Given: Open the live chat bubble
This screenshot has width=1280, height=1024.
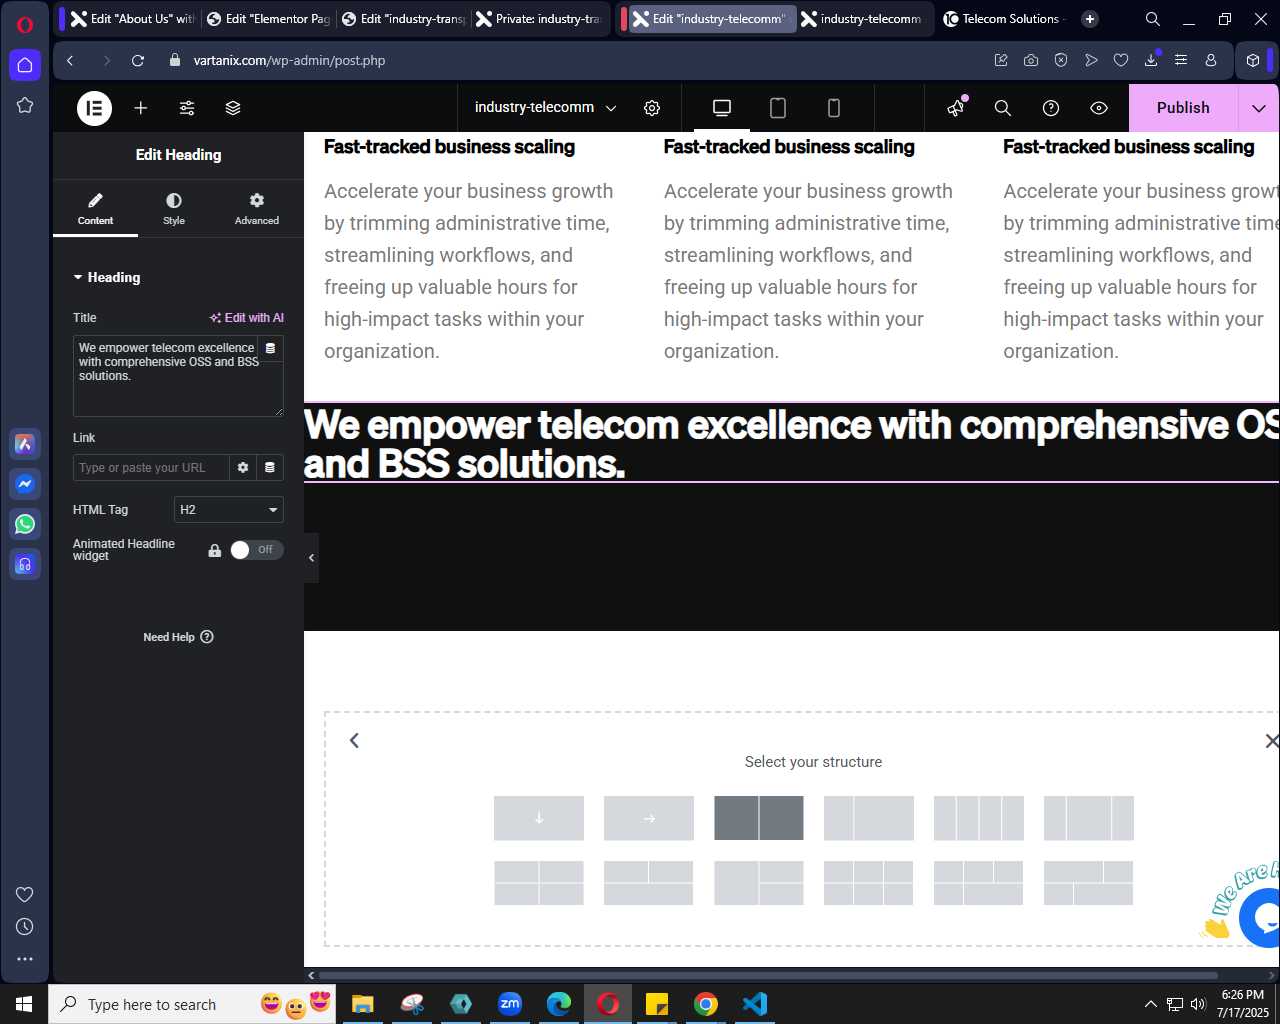Looking at the screenshot, I should [x=1262, y=917].
